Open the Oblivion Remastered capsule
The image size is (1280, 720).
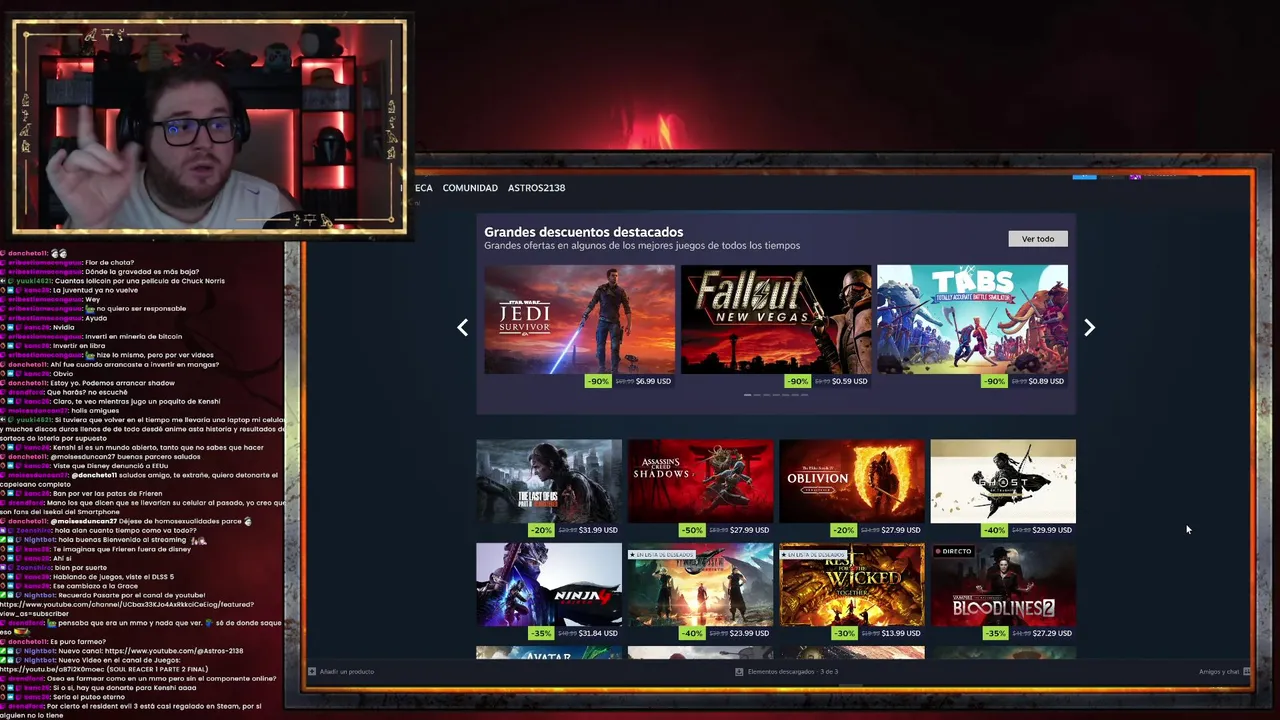(852, 481)
